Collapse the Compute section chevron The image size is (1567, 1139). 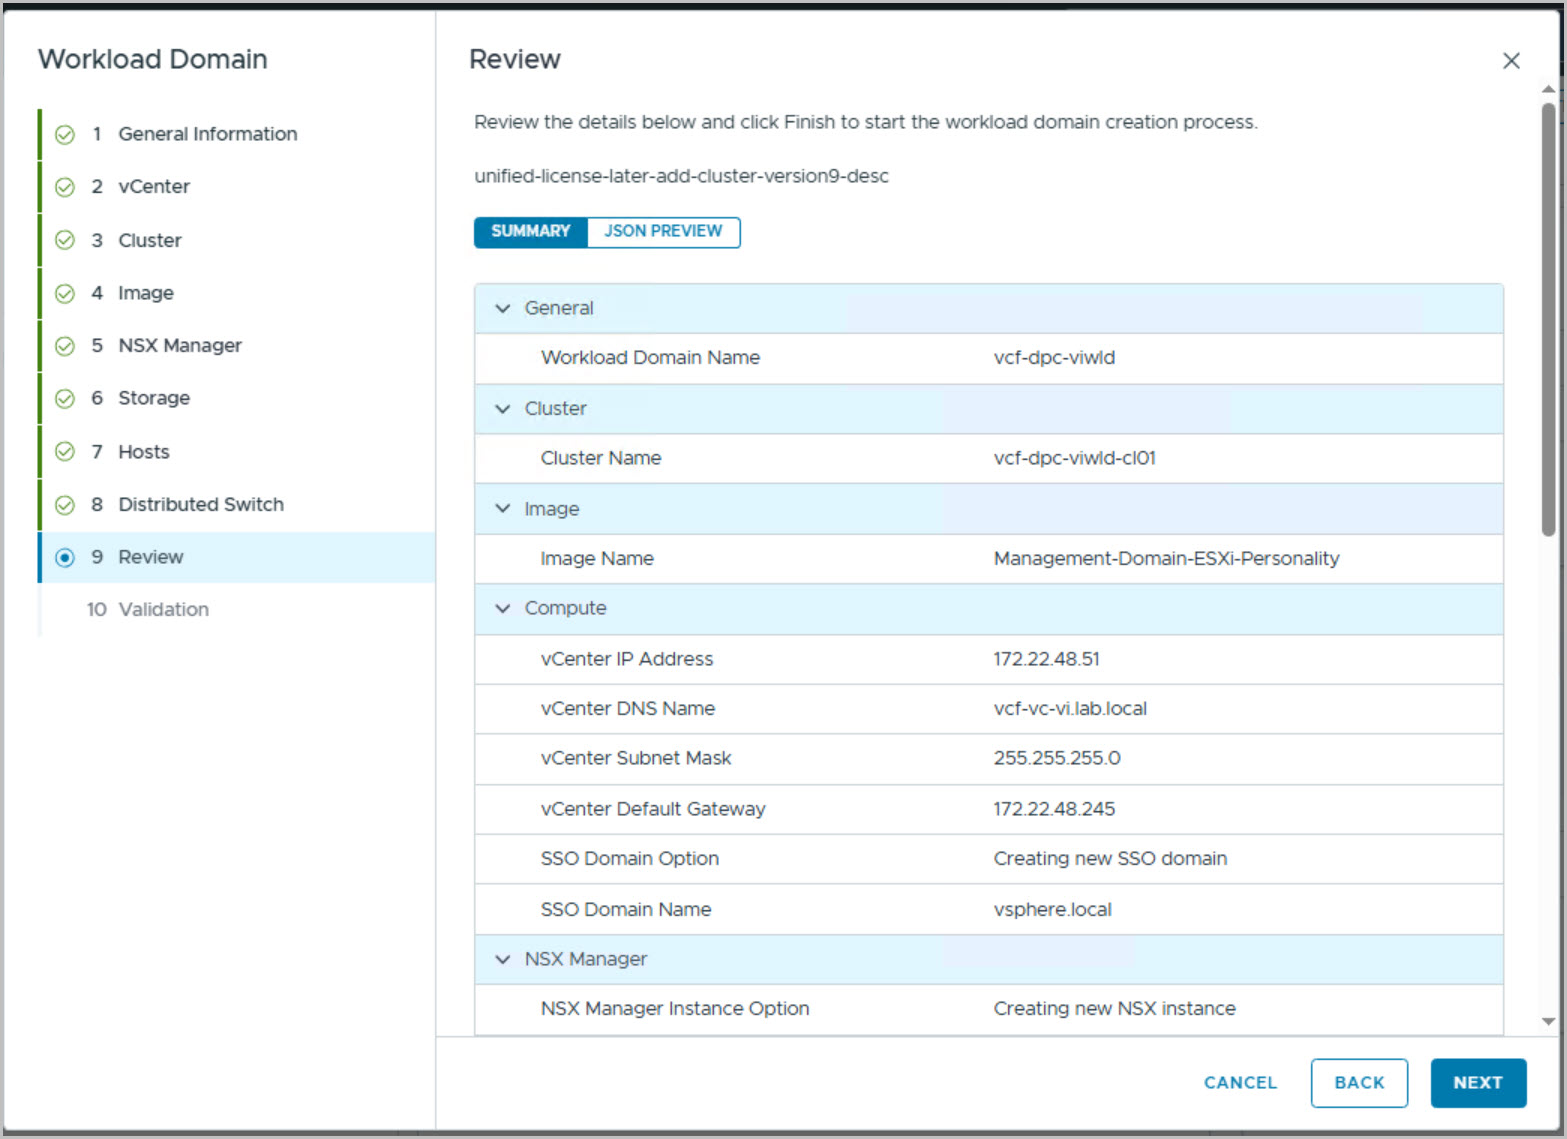pos(503,608)
